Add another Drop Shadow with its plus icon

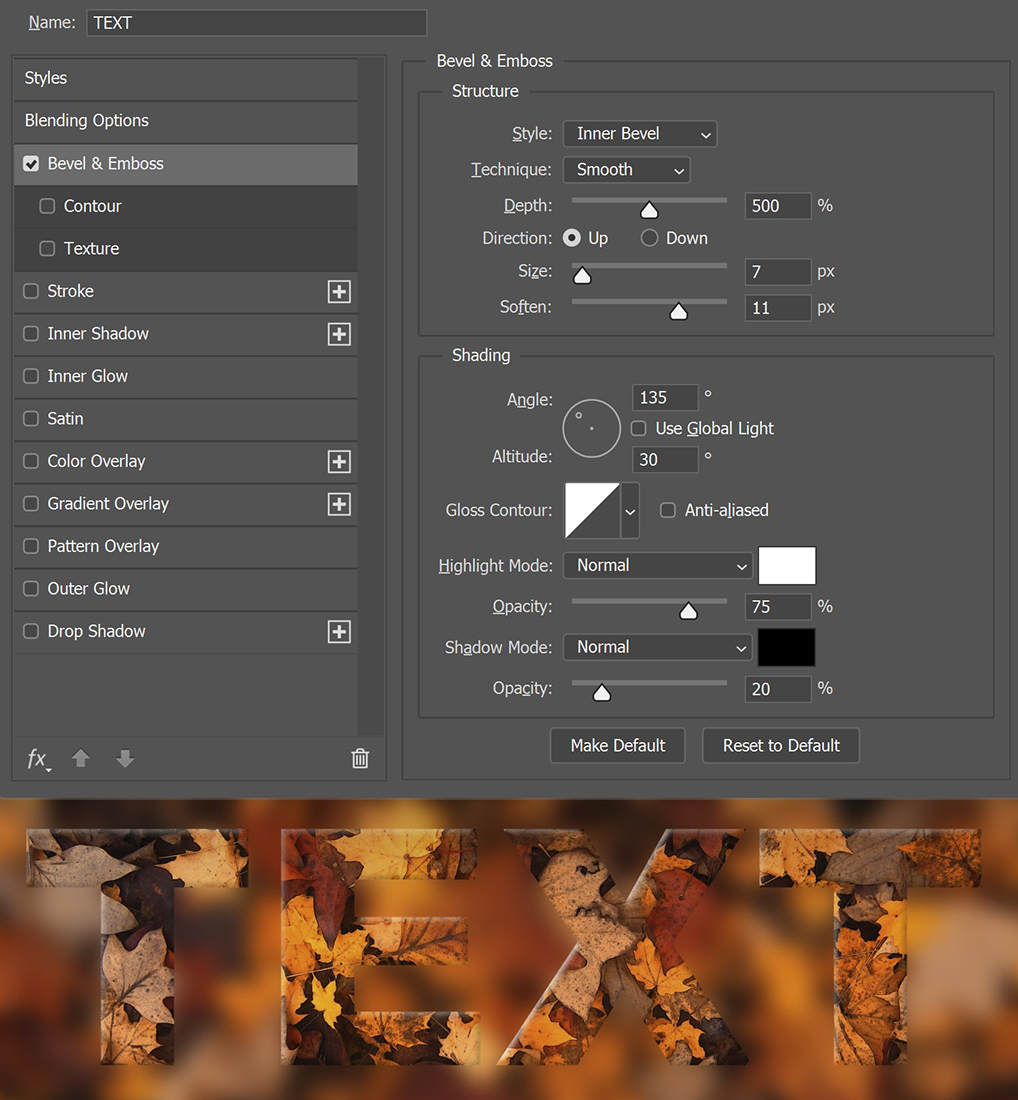click(x=339, y=631)
